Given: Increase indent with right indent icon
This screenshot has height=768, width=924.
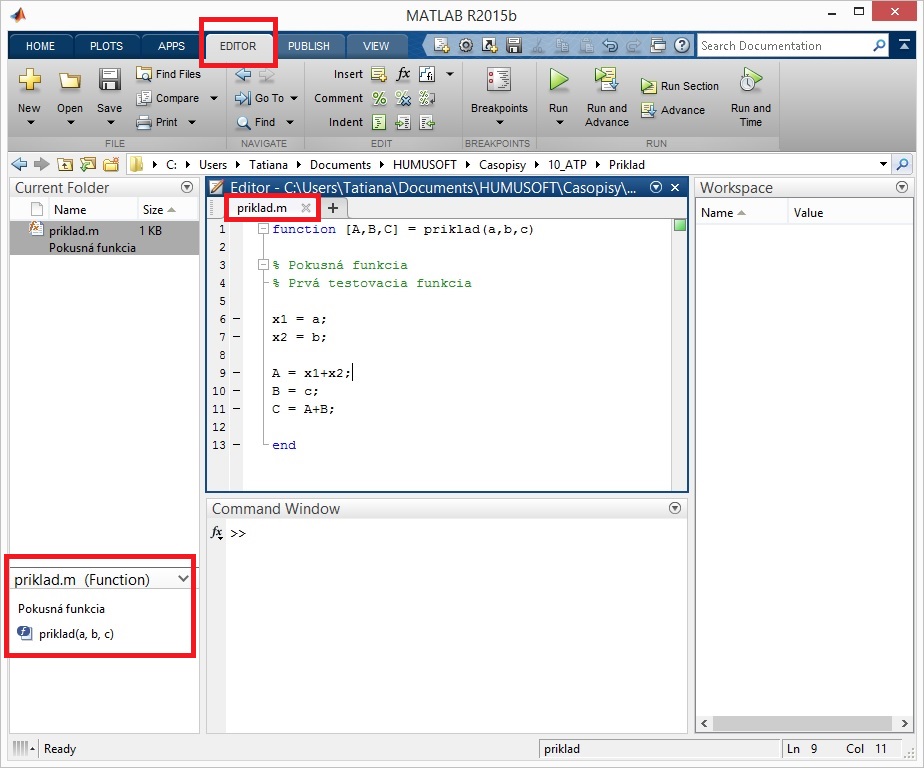Looking at the screenshot, I should (x=403, y=122).
